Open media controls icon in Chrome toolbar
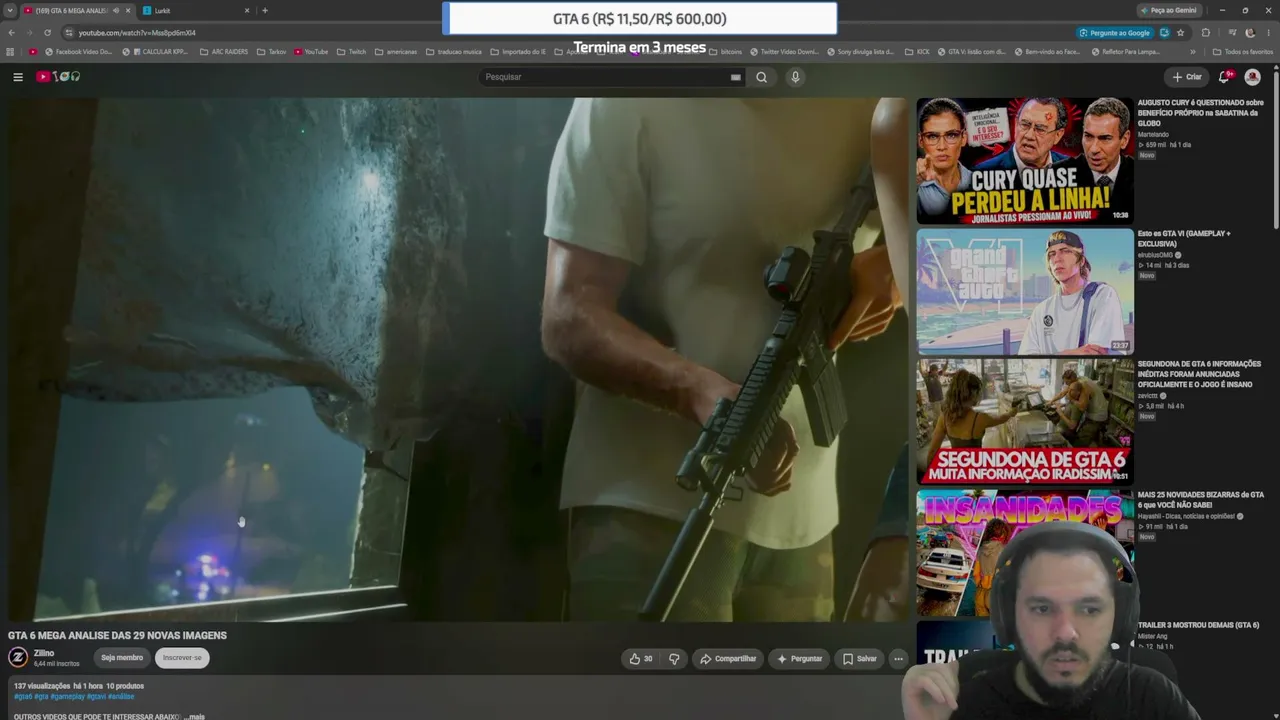Viewport: 1280px width, 720px height. [x=1232, y=33]
